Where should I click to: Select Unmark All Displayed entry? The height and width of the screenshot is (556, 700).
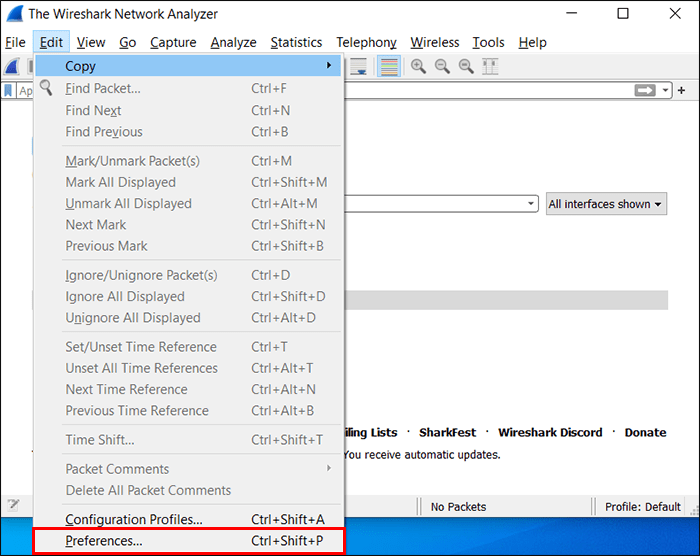[x=189, y=204]
